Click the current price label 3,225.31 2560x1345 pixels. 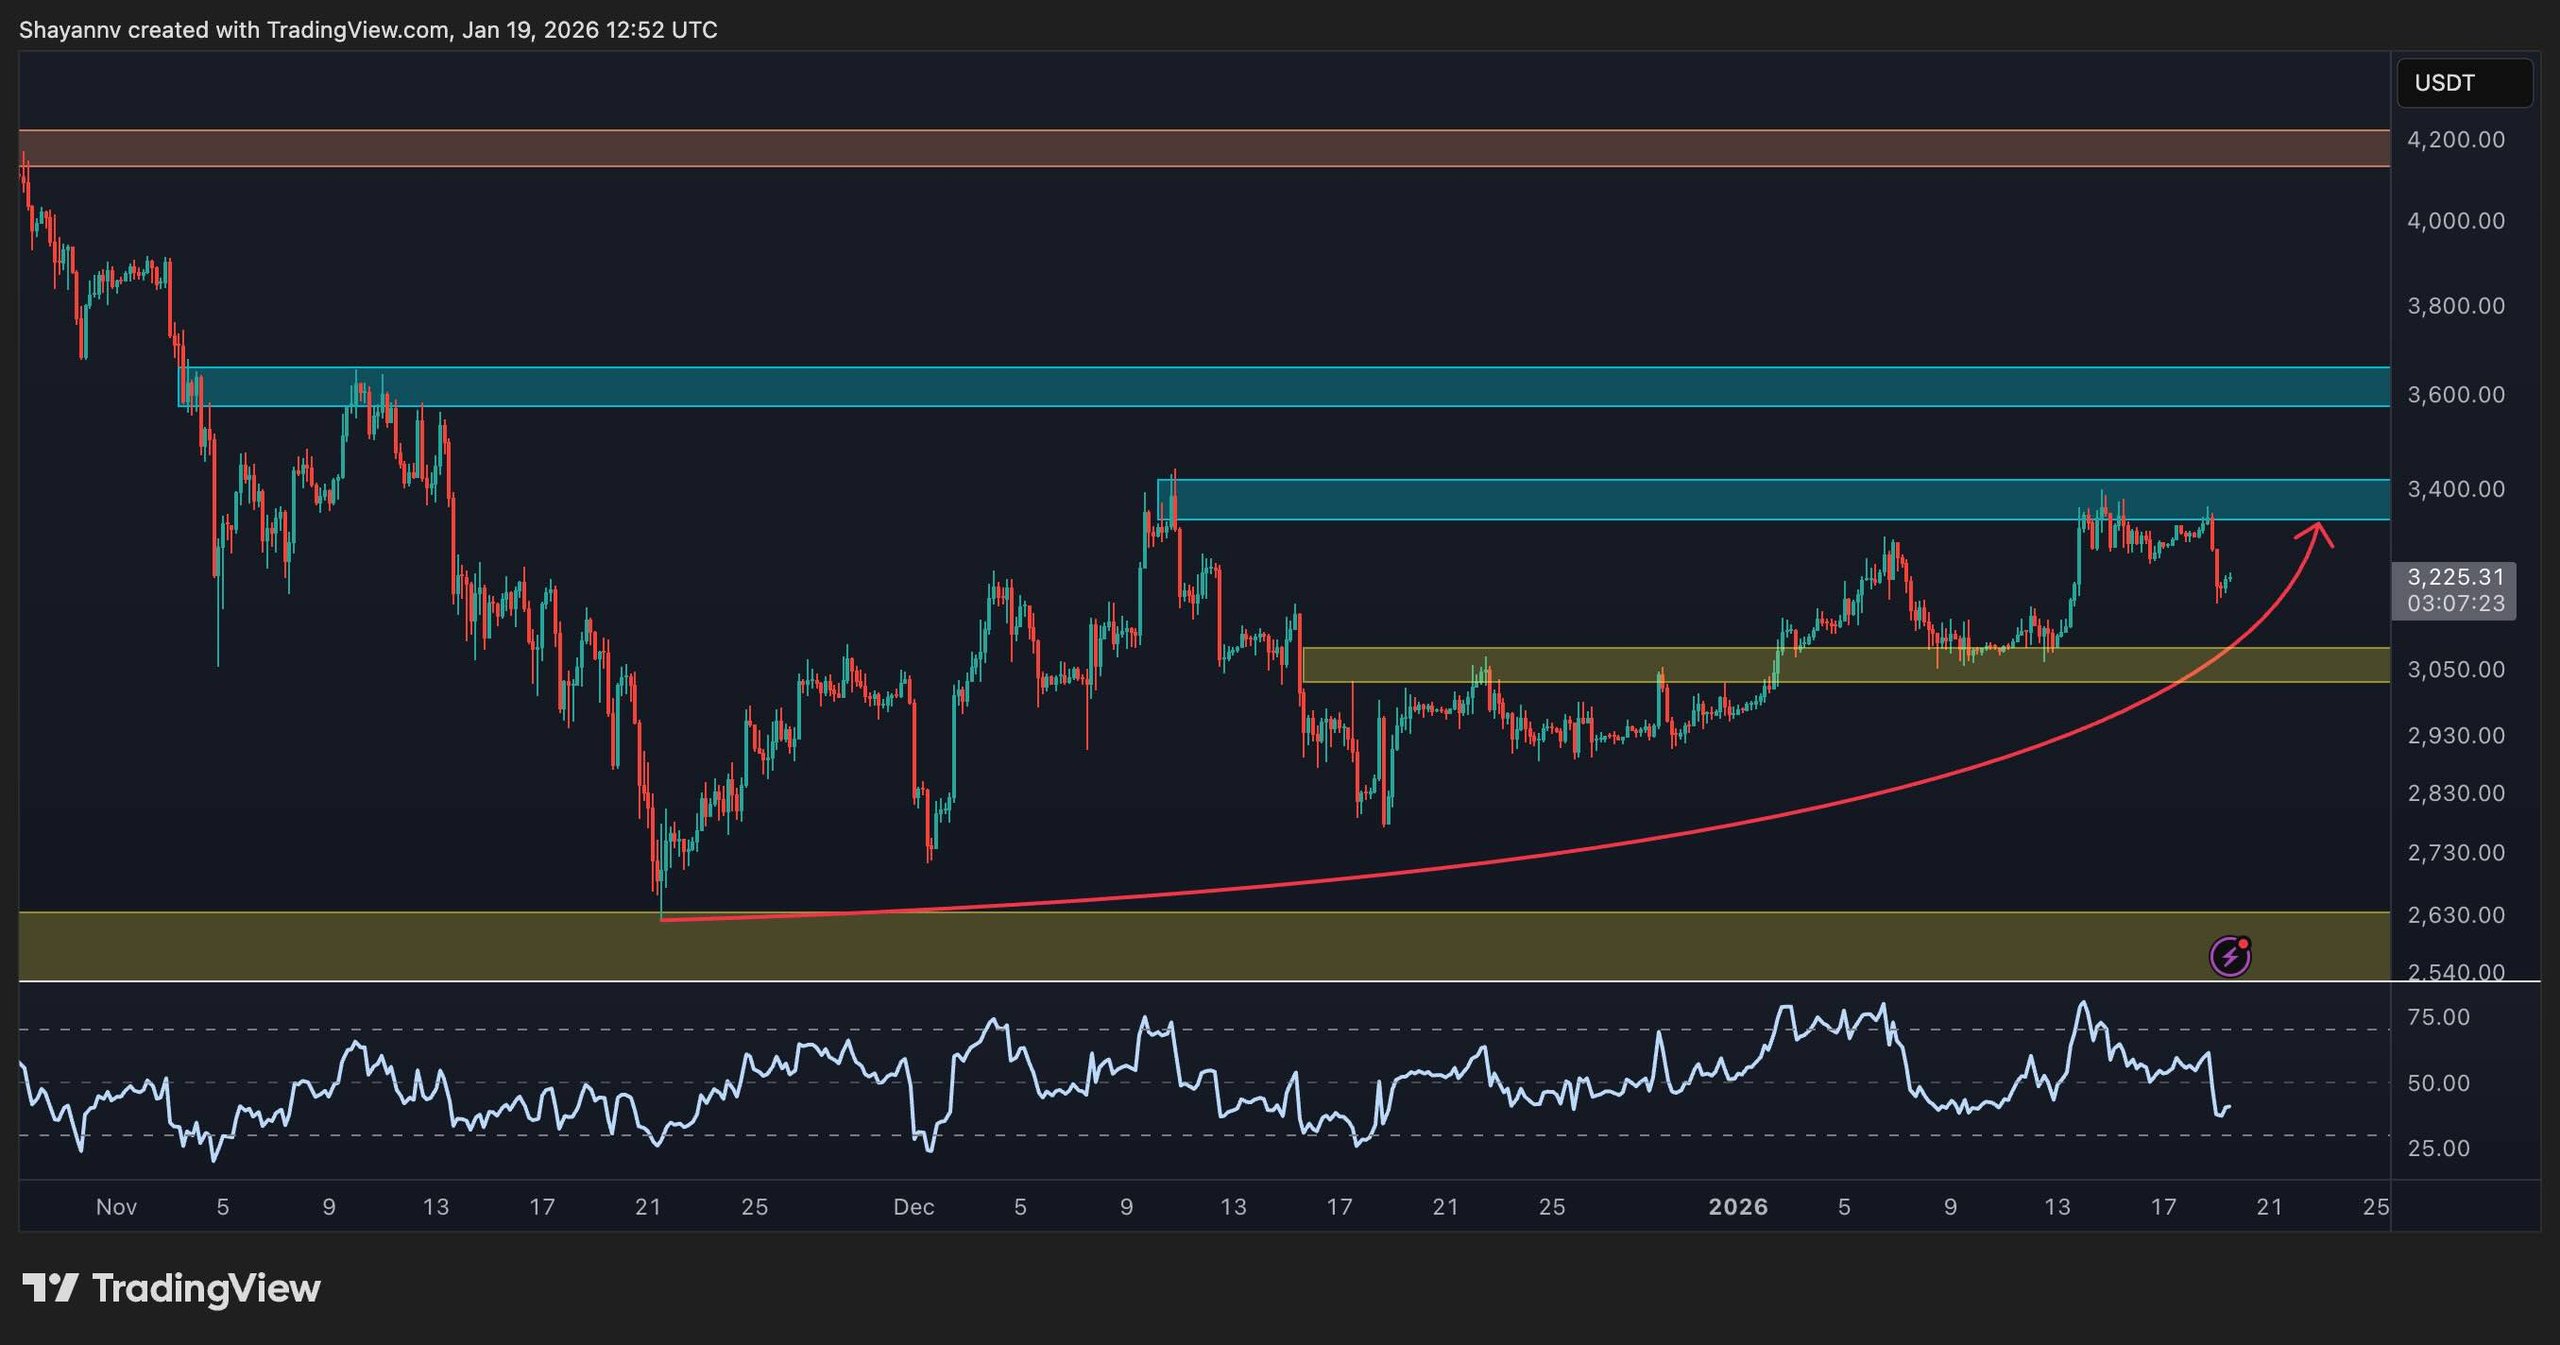click(x=2455, y=577)
